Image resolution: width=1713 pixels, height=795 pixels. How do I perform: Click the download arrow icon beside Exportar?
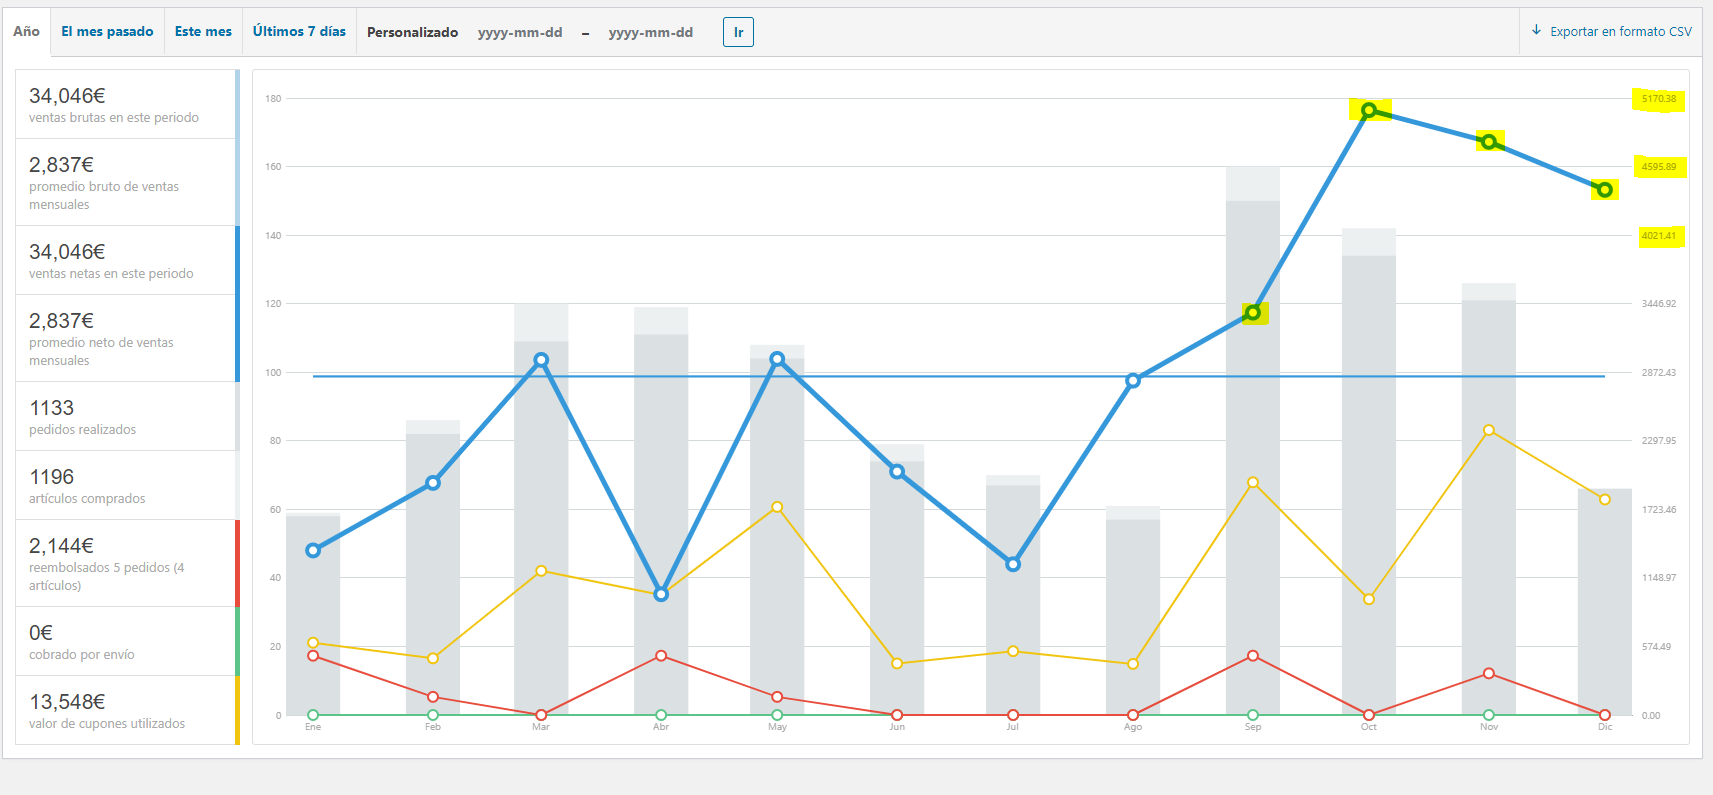pyautogui.click(x=1536, y=30)
